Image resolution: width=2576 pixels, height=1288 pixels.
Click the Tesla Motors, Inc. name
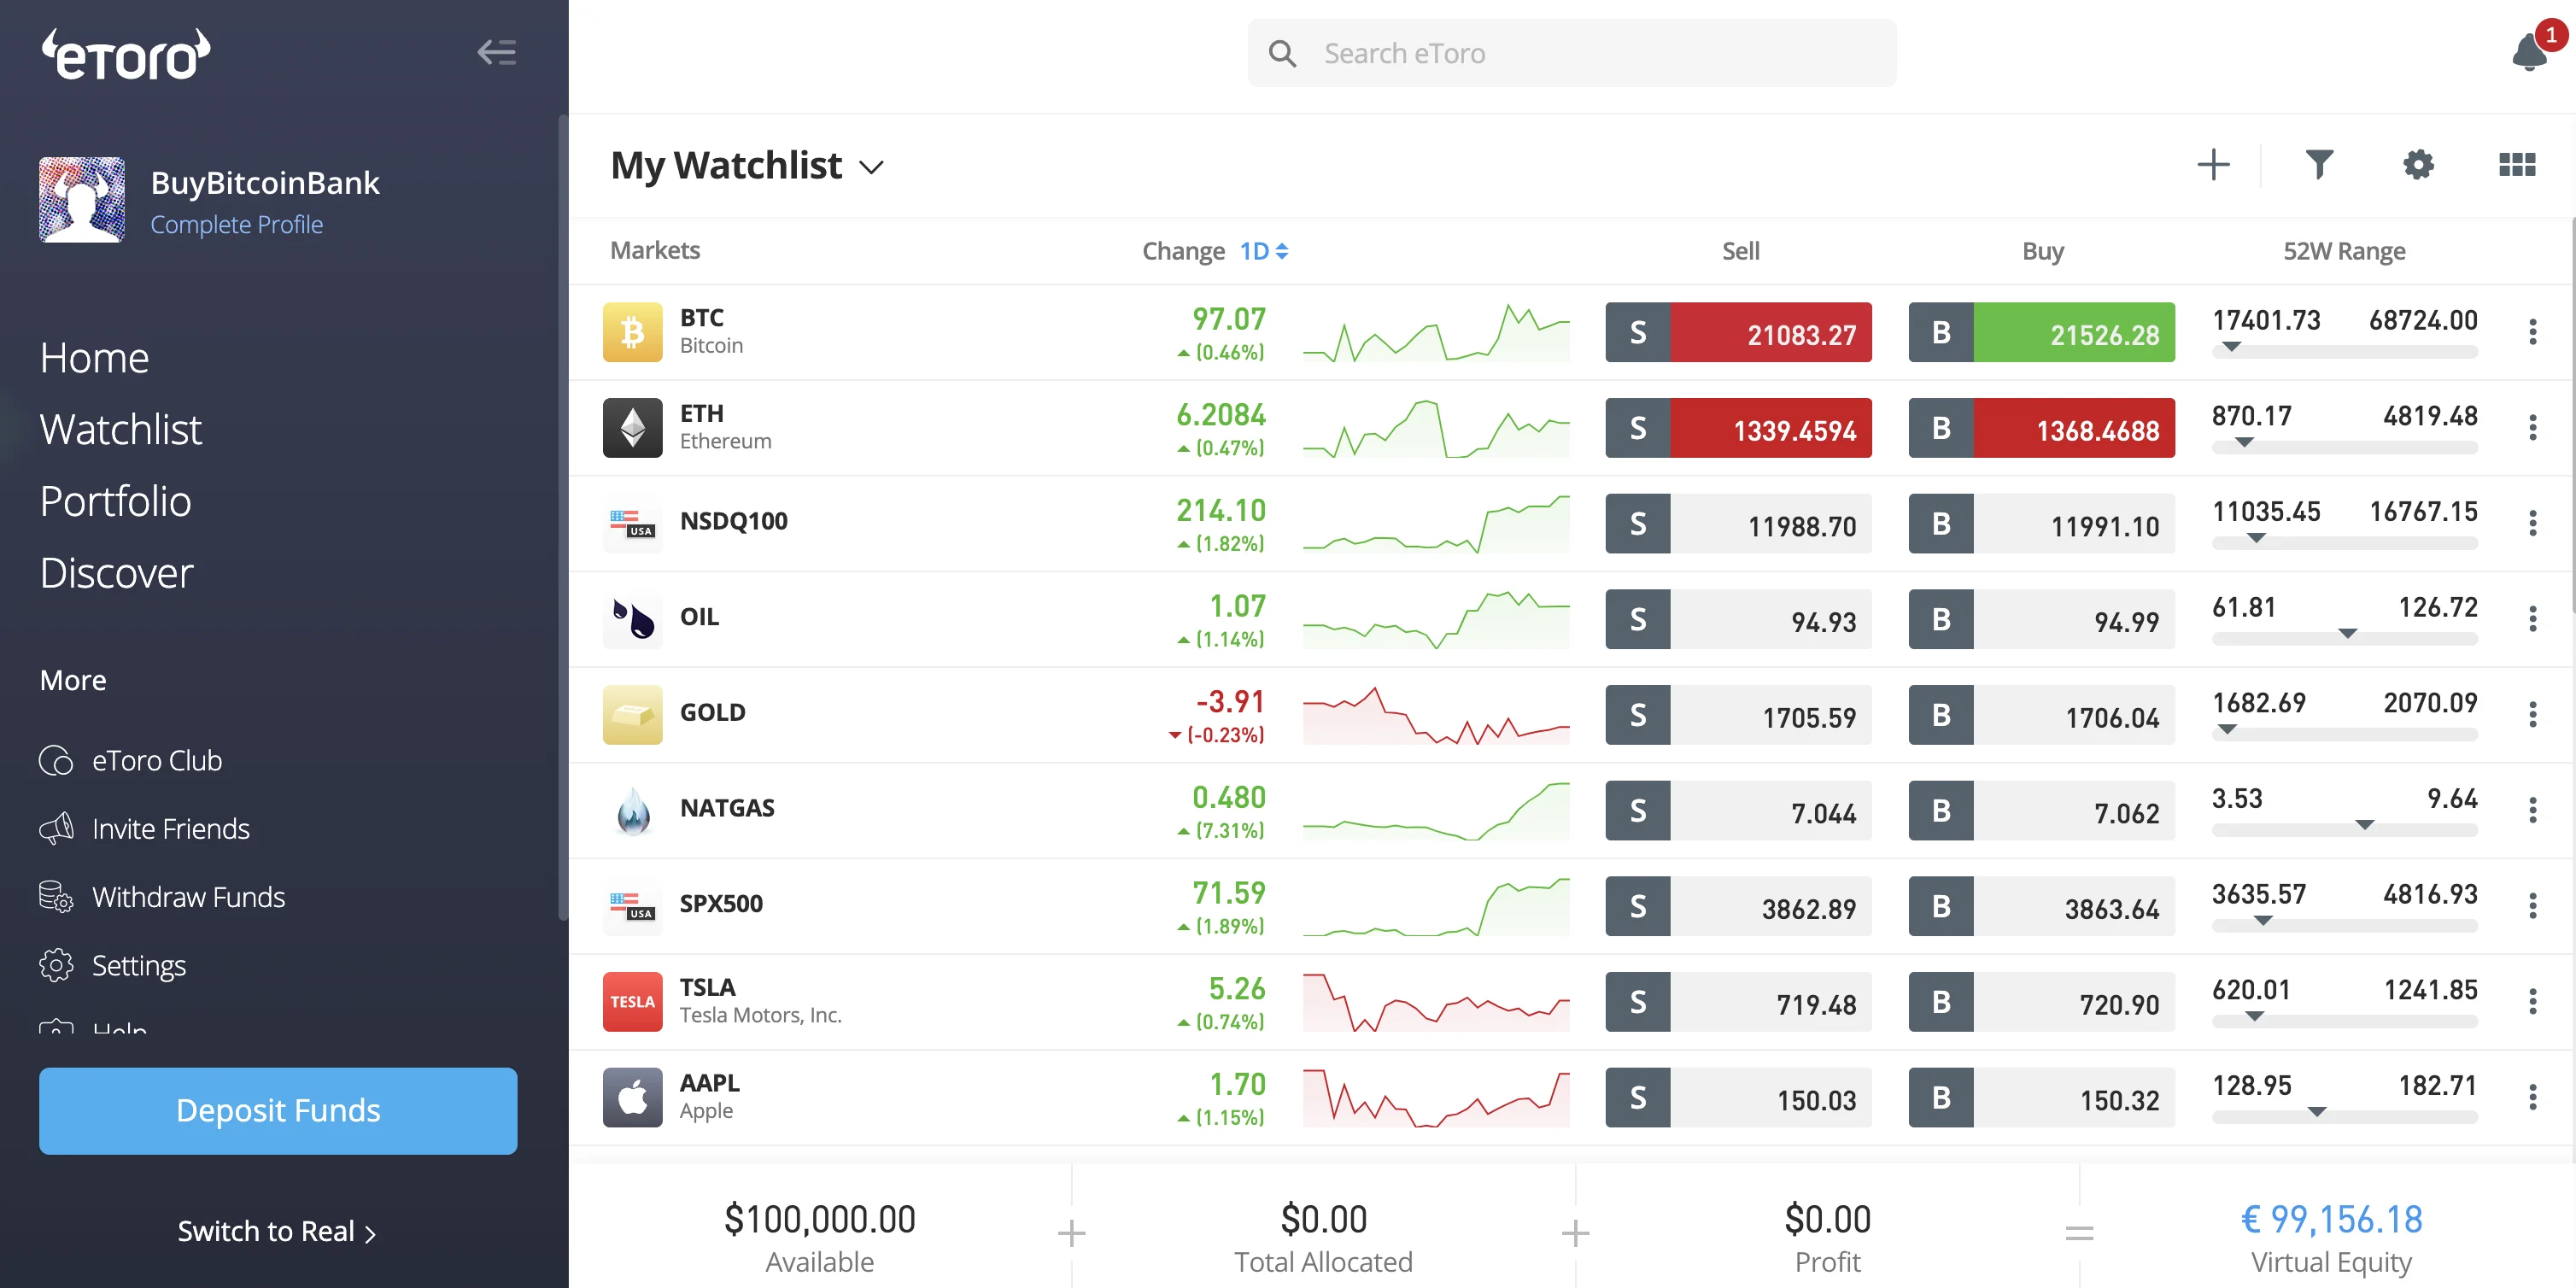[x=761, y=1015]
